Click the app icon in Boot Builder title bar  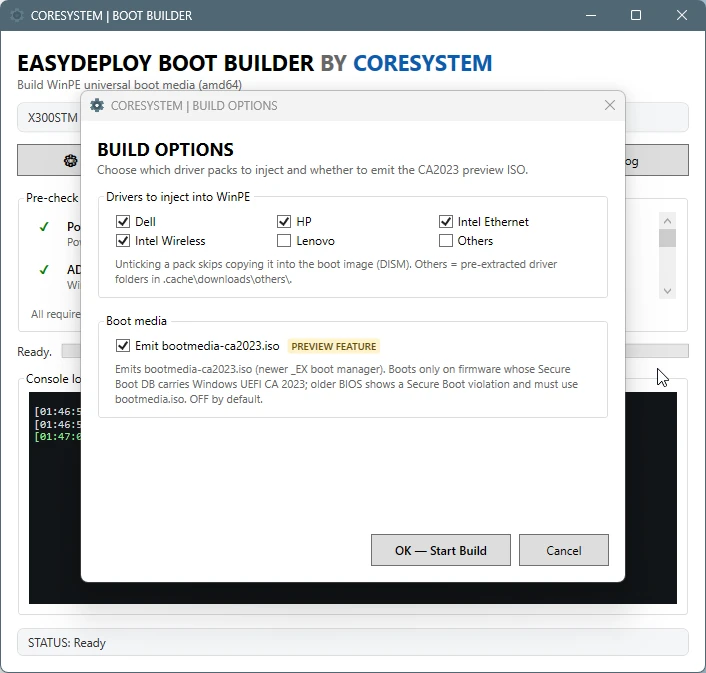pyautogui.click(x=17, y=15)
